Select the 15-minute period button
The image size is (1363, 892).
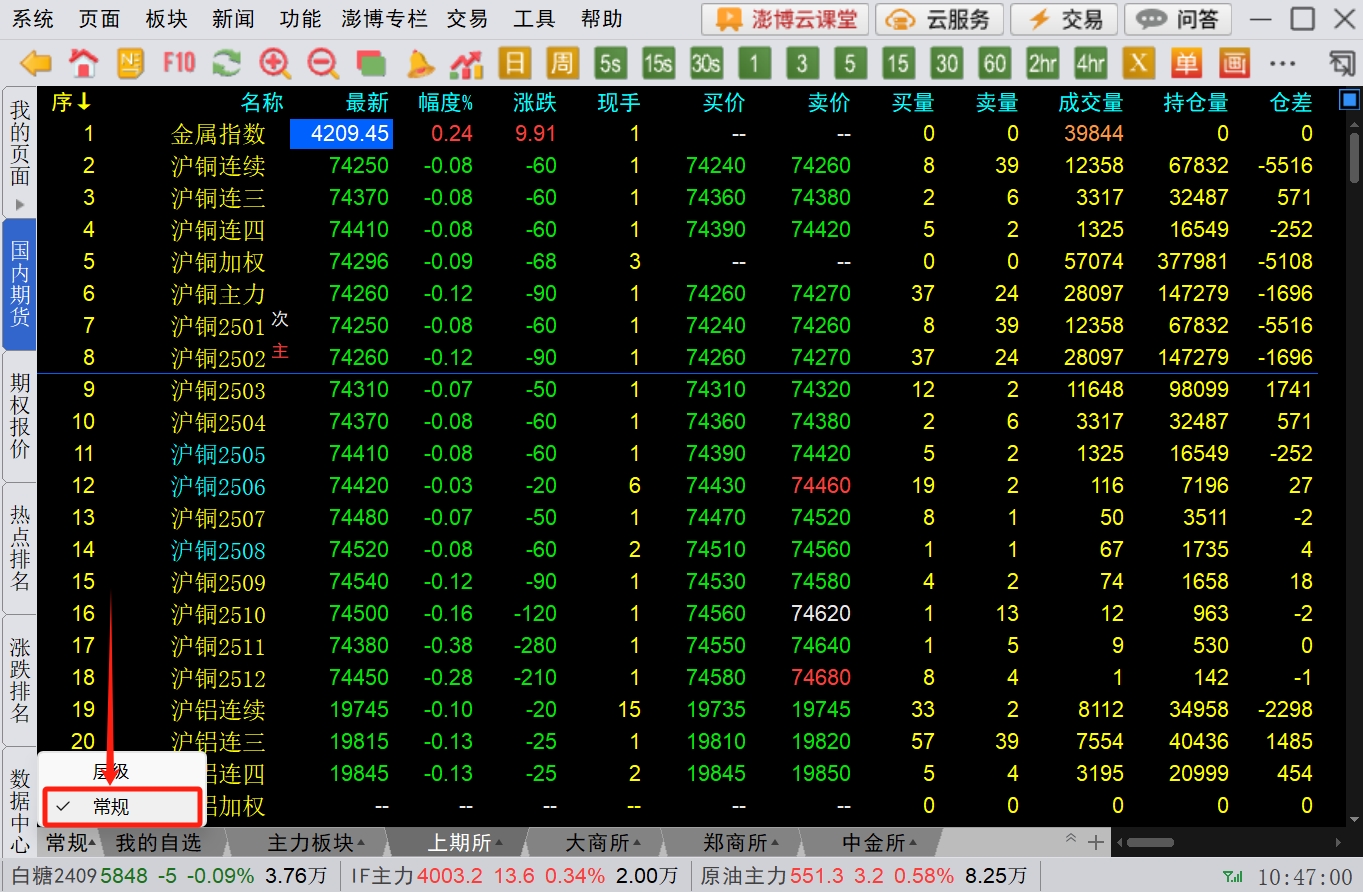[x=897, y=64]
